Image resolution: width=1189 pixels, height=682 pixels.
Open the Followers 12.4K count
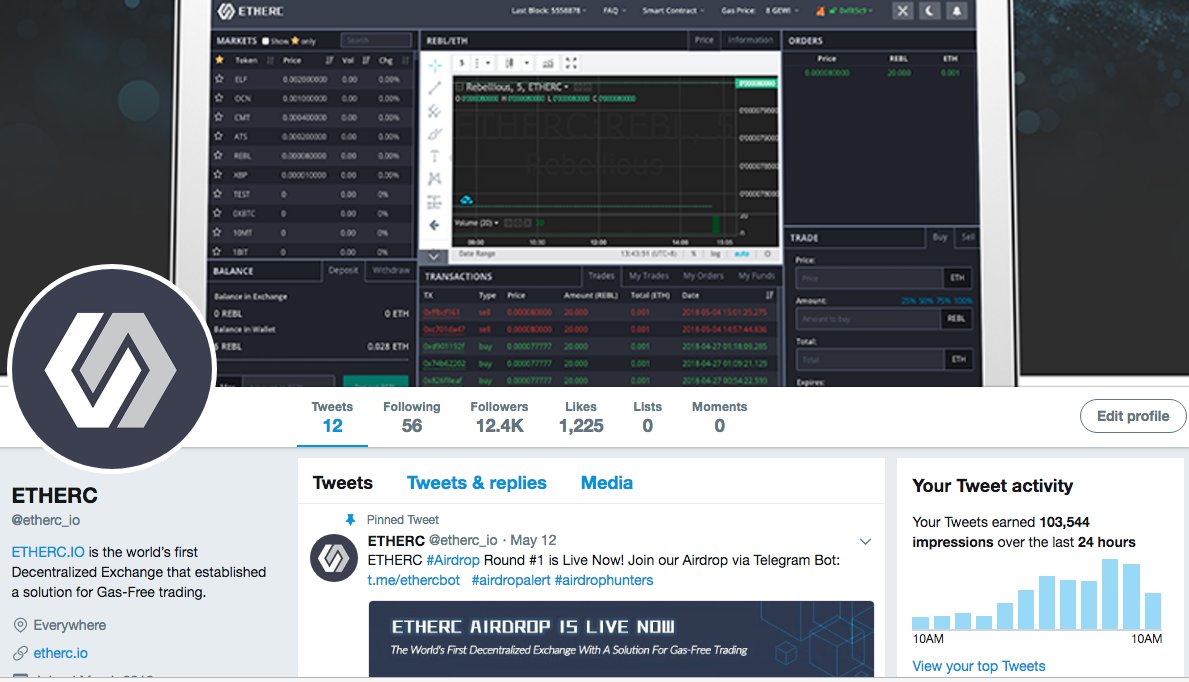point(499,417)
